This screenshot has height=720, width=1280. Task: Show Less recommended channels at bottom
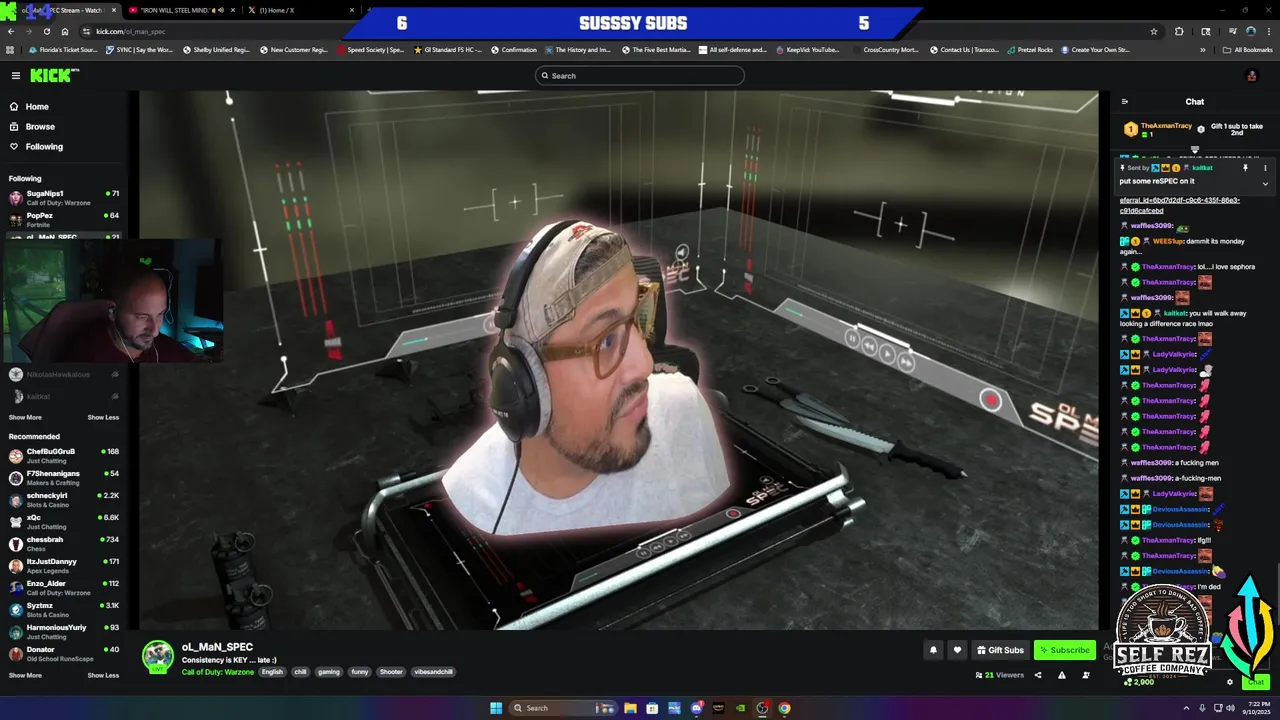click(x=103, y=675)
